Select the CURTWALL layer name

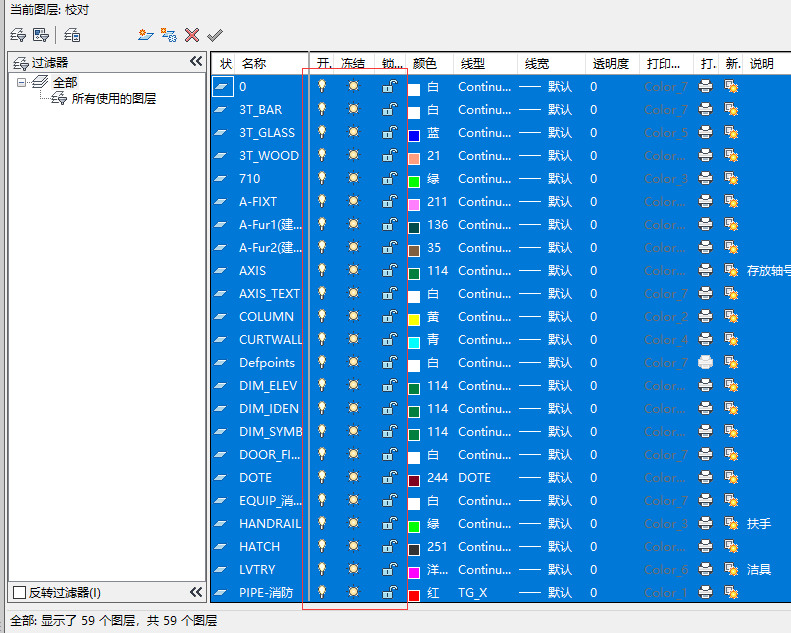[270, 340]
